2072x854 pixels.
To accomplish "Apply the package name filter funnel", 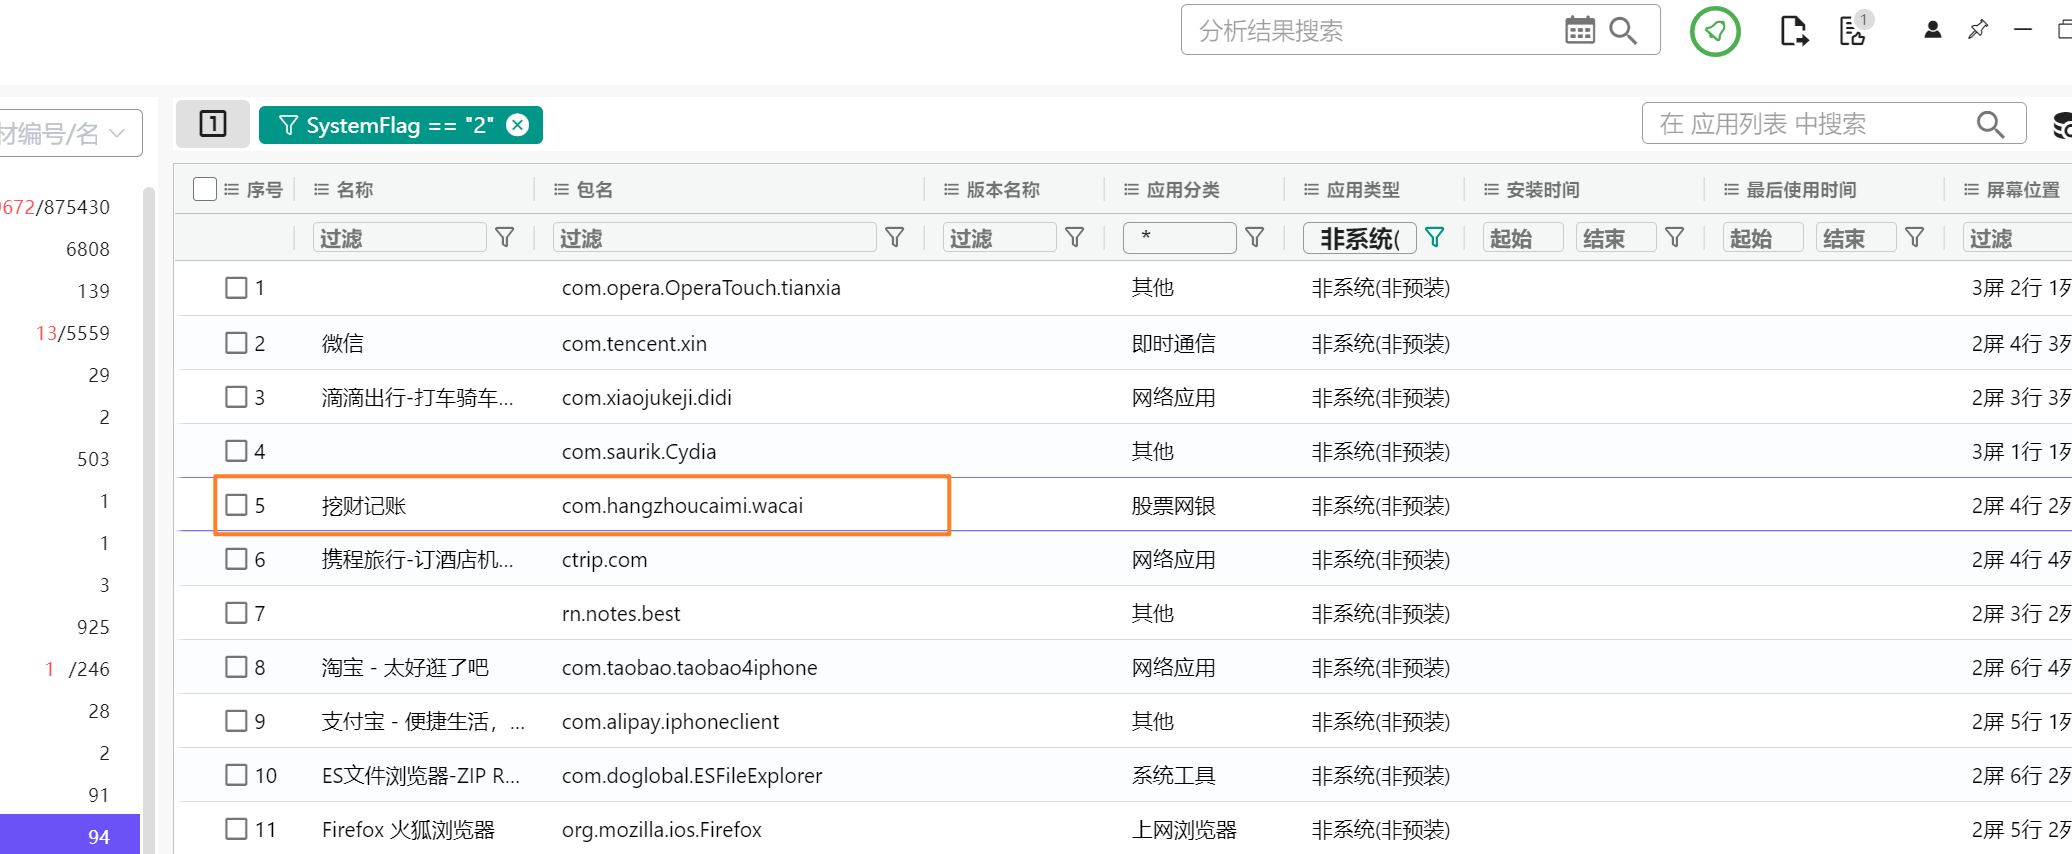I will (x=895, y=237).
